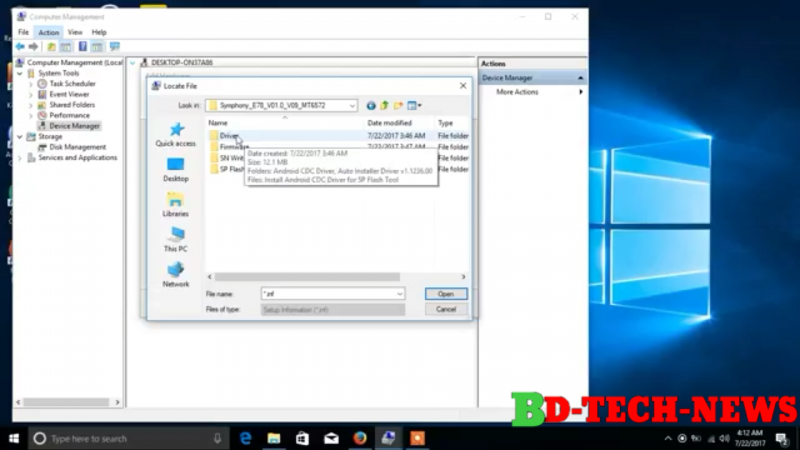Select This PC in places bar
The image size is (800, 450).
pyautogui.click(x=176, y=240)
